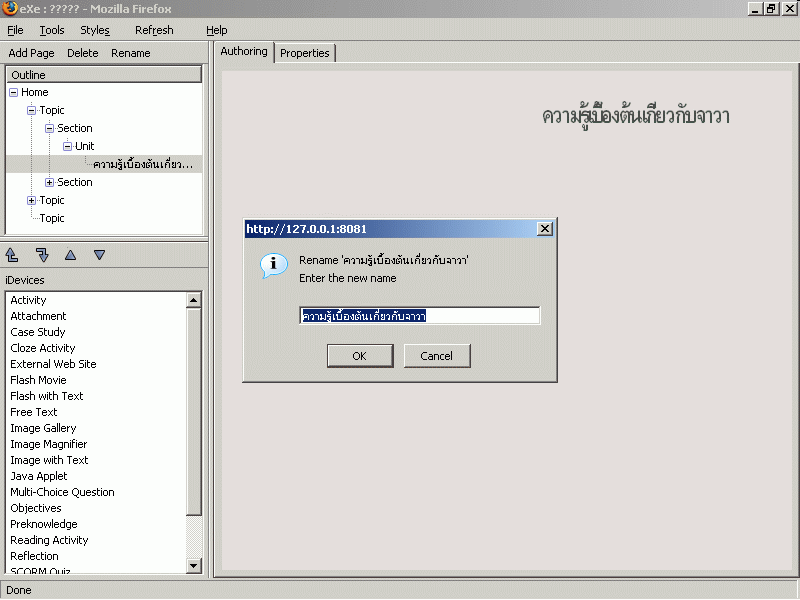800x600 pixels.
Task: Click Rename in outline toolbar
Action: coord(131,53)
